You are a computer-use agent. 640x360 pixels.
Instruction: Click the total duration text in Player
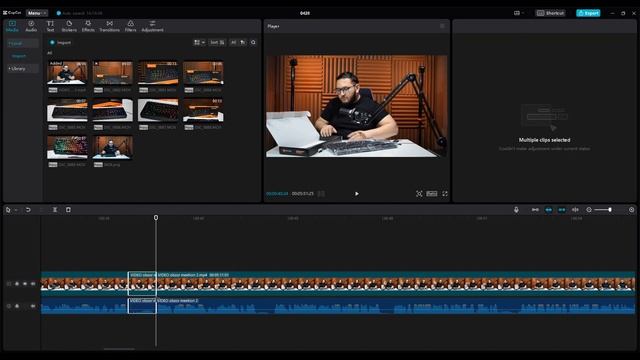click(302, 194)
